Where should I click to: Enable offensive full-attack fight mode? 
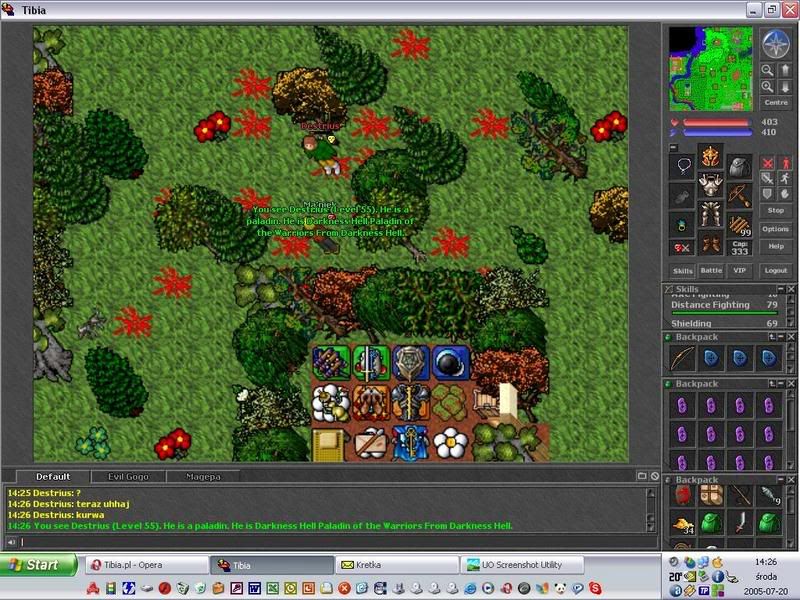click(x=767, y=163)
